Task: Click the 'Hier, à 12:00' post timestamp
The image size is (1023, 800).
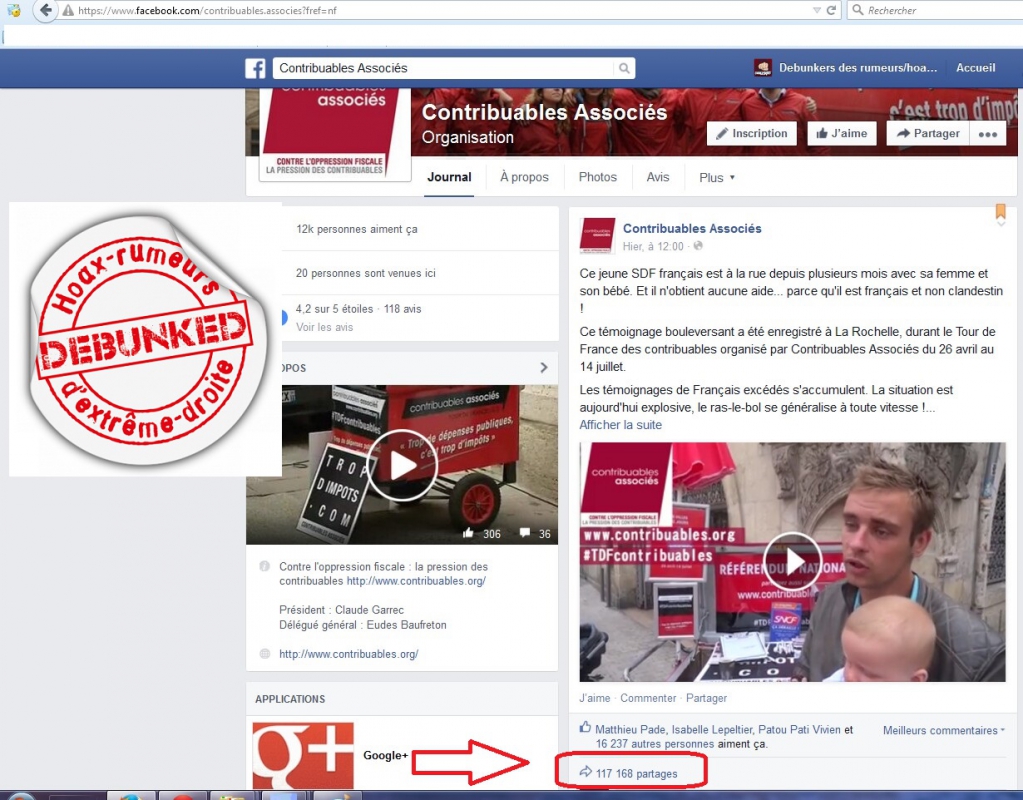Action: (x=653, y=246)
